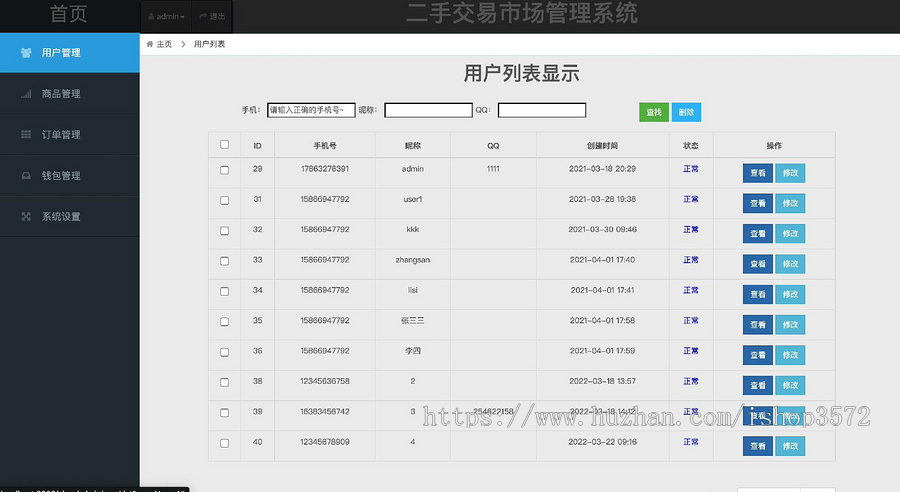
Task: Click 修改 for user admin
Action: (x=790, y=173)
